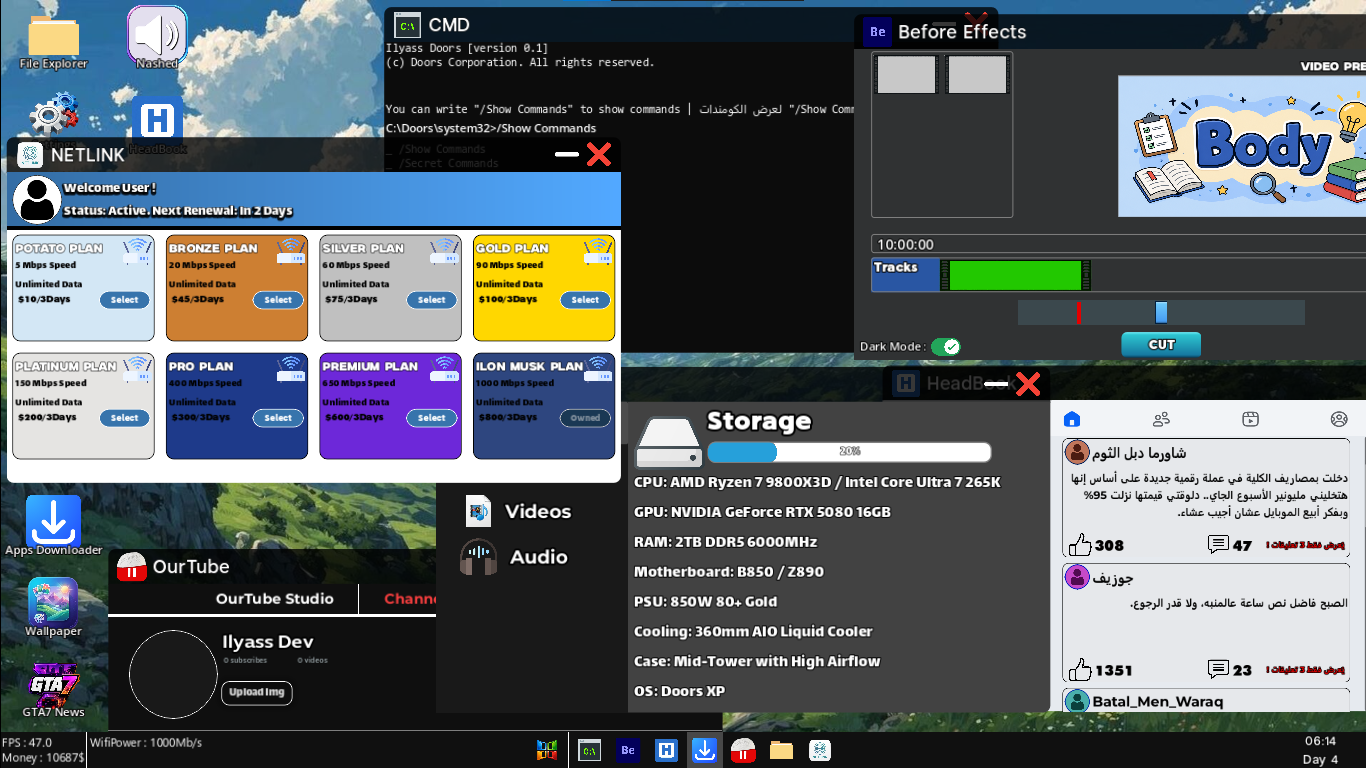
Task: Open the Channel tab in OurTube
Action: pyautogui.click(x=410, y=599)
